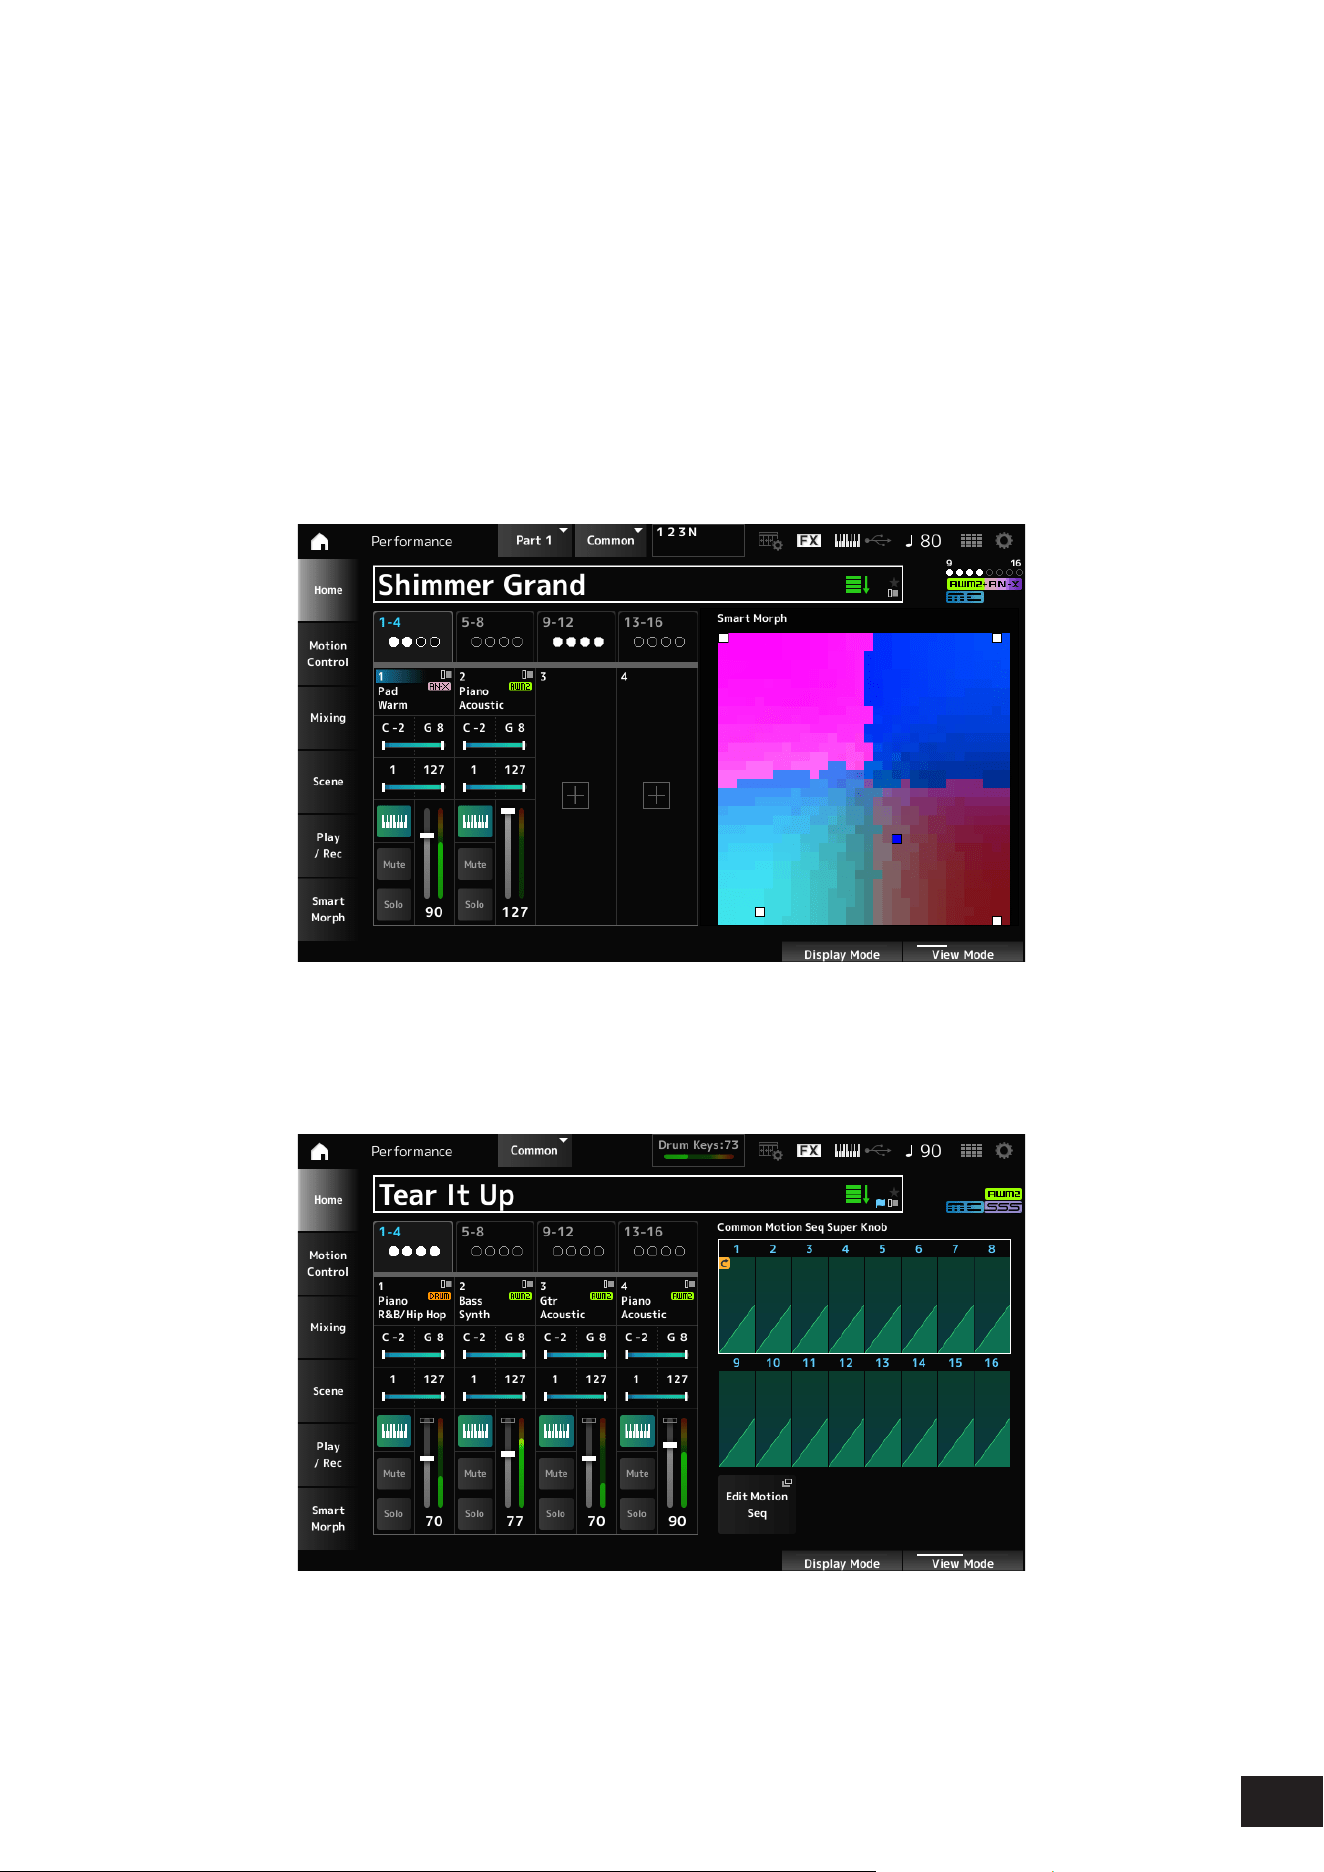Click Display Mode on Shimmer Grand screen

click(842, 952)
